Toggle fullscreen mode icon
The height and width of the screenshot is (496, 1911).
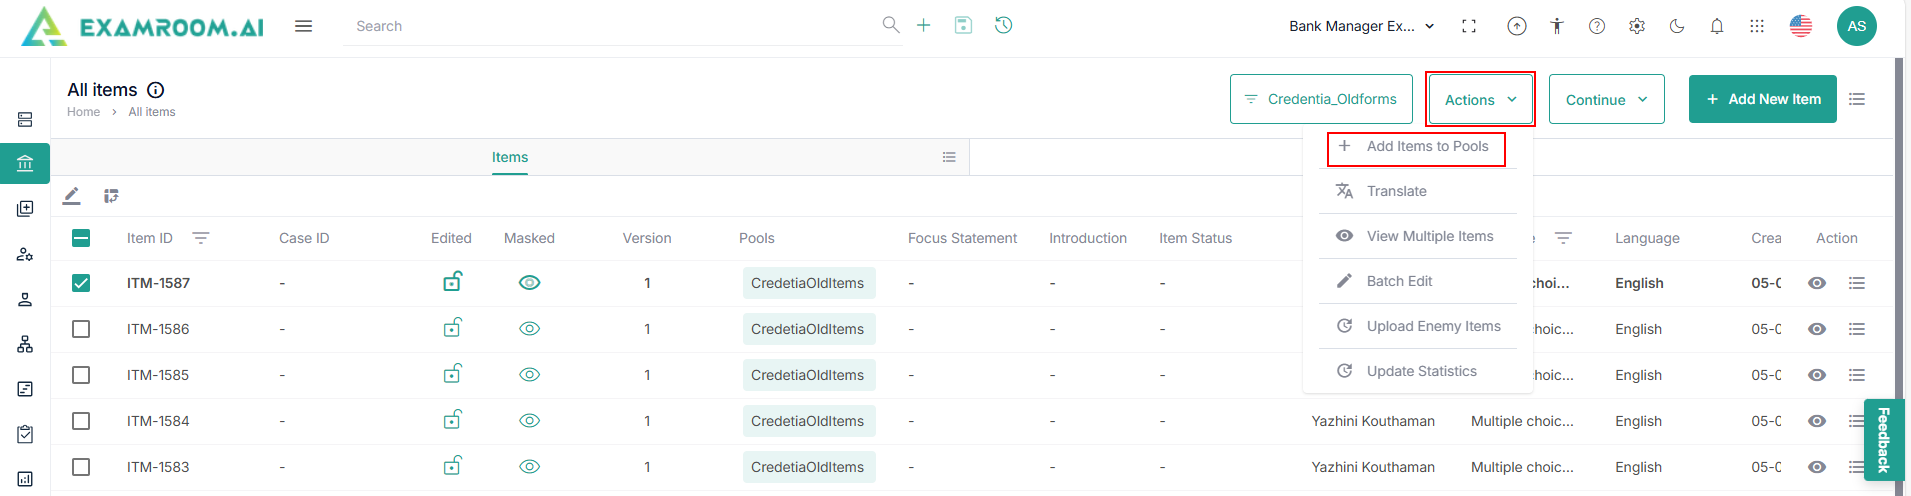click(x=1469, y=26)
